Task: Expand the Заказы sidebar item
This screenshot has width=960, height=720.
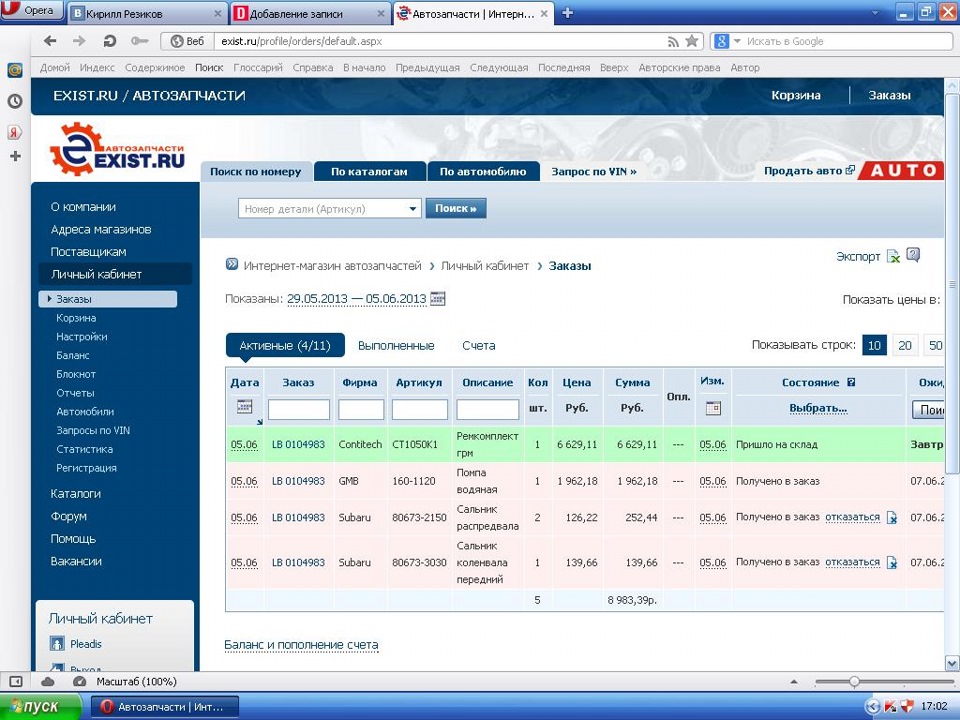Action: [x=108, y=299]
